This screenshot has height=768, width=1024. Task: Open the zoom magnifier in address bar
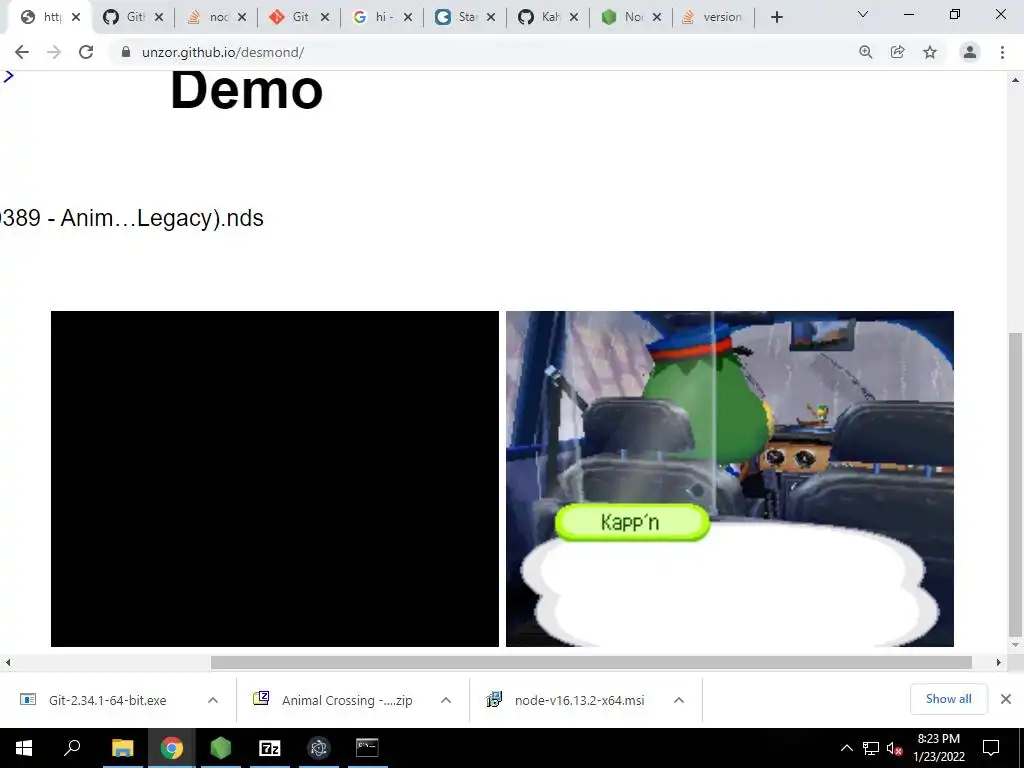pyautogui.click(x=866, y=52)
